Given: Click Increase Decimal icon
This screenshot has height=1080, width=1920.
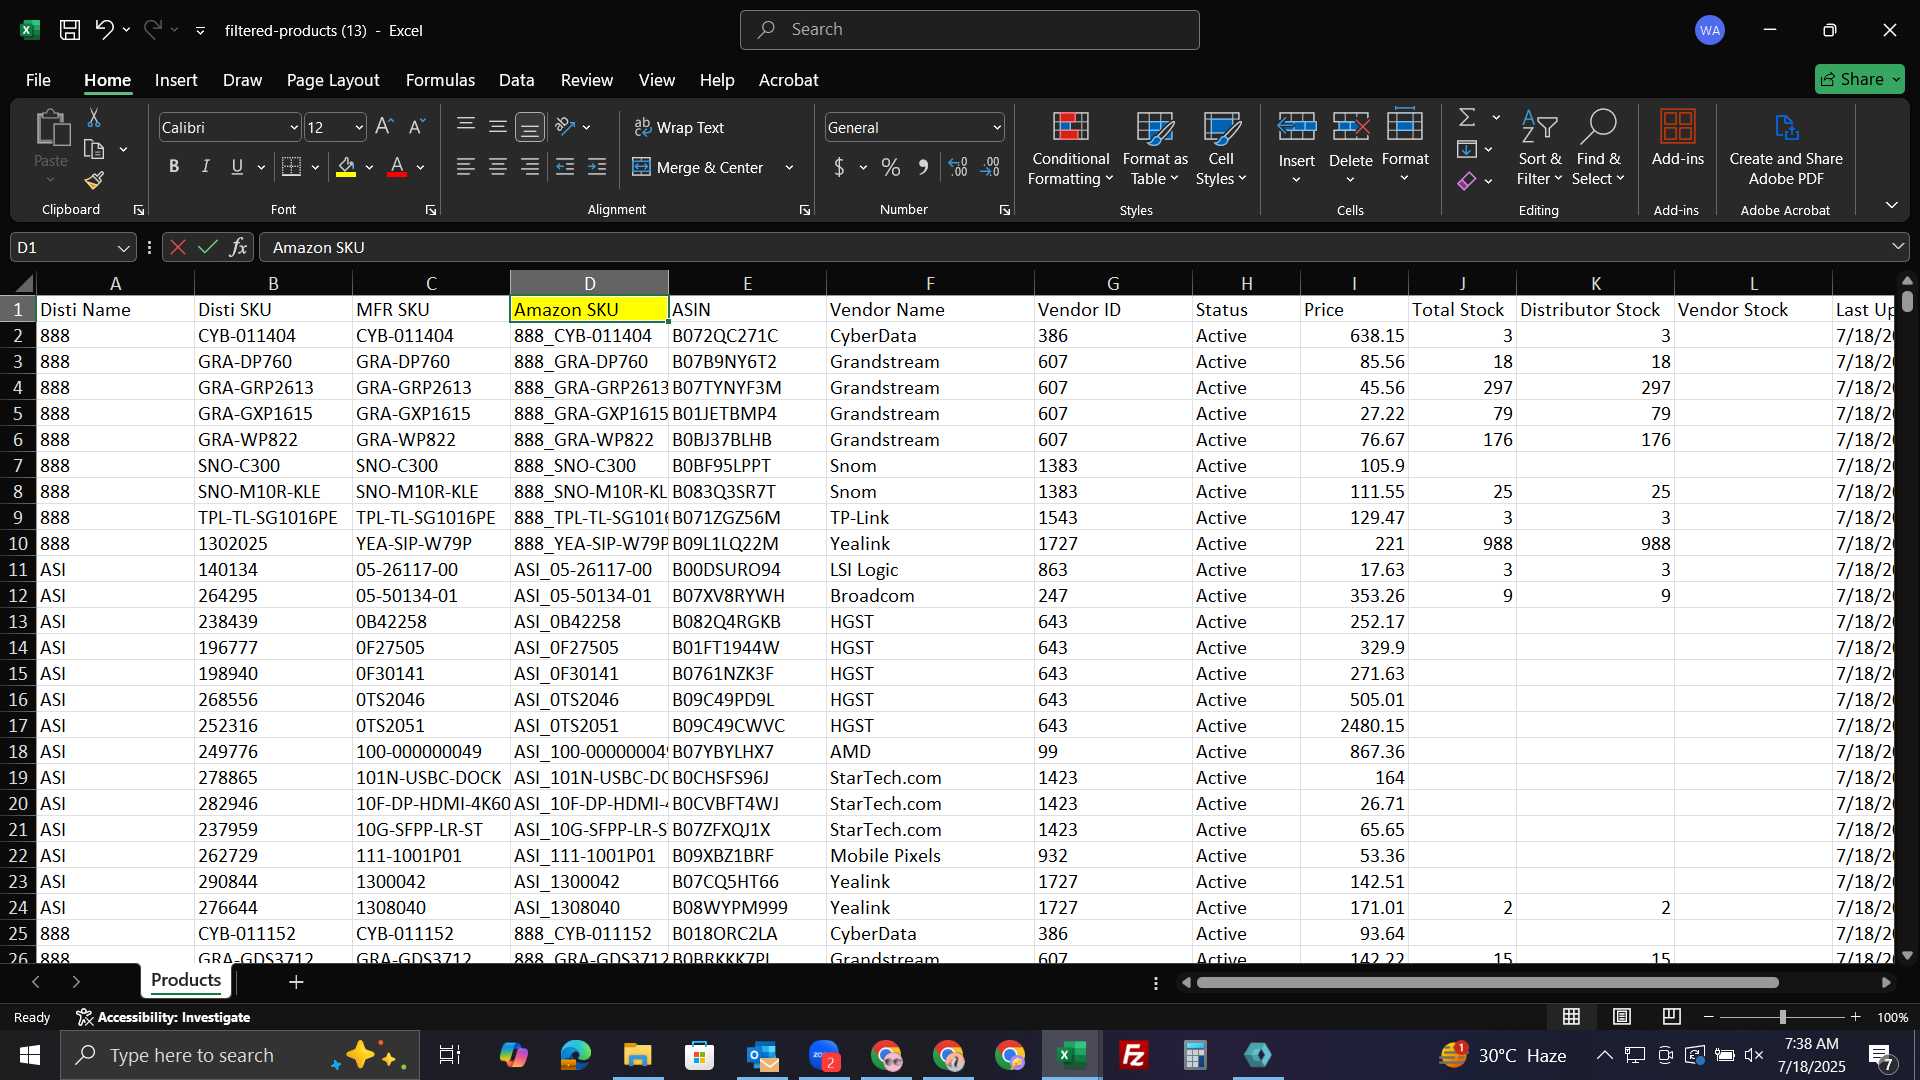Looking at the screenshot, I should coord(958,167).
